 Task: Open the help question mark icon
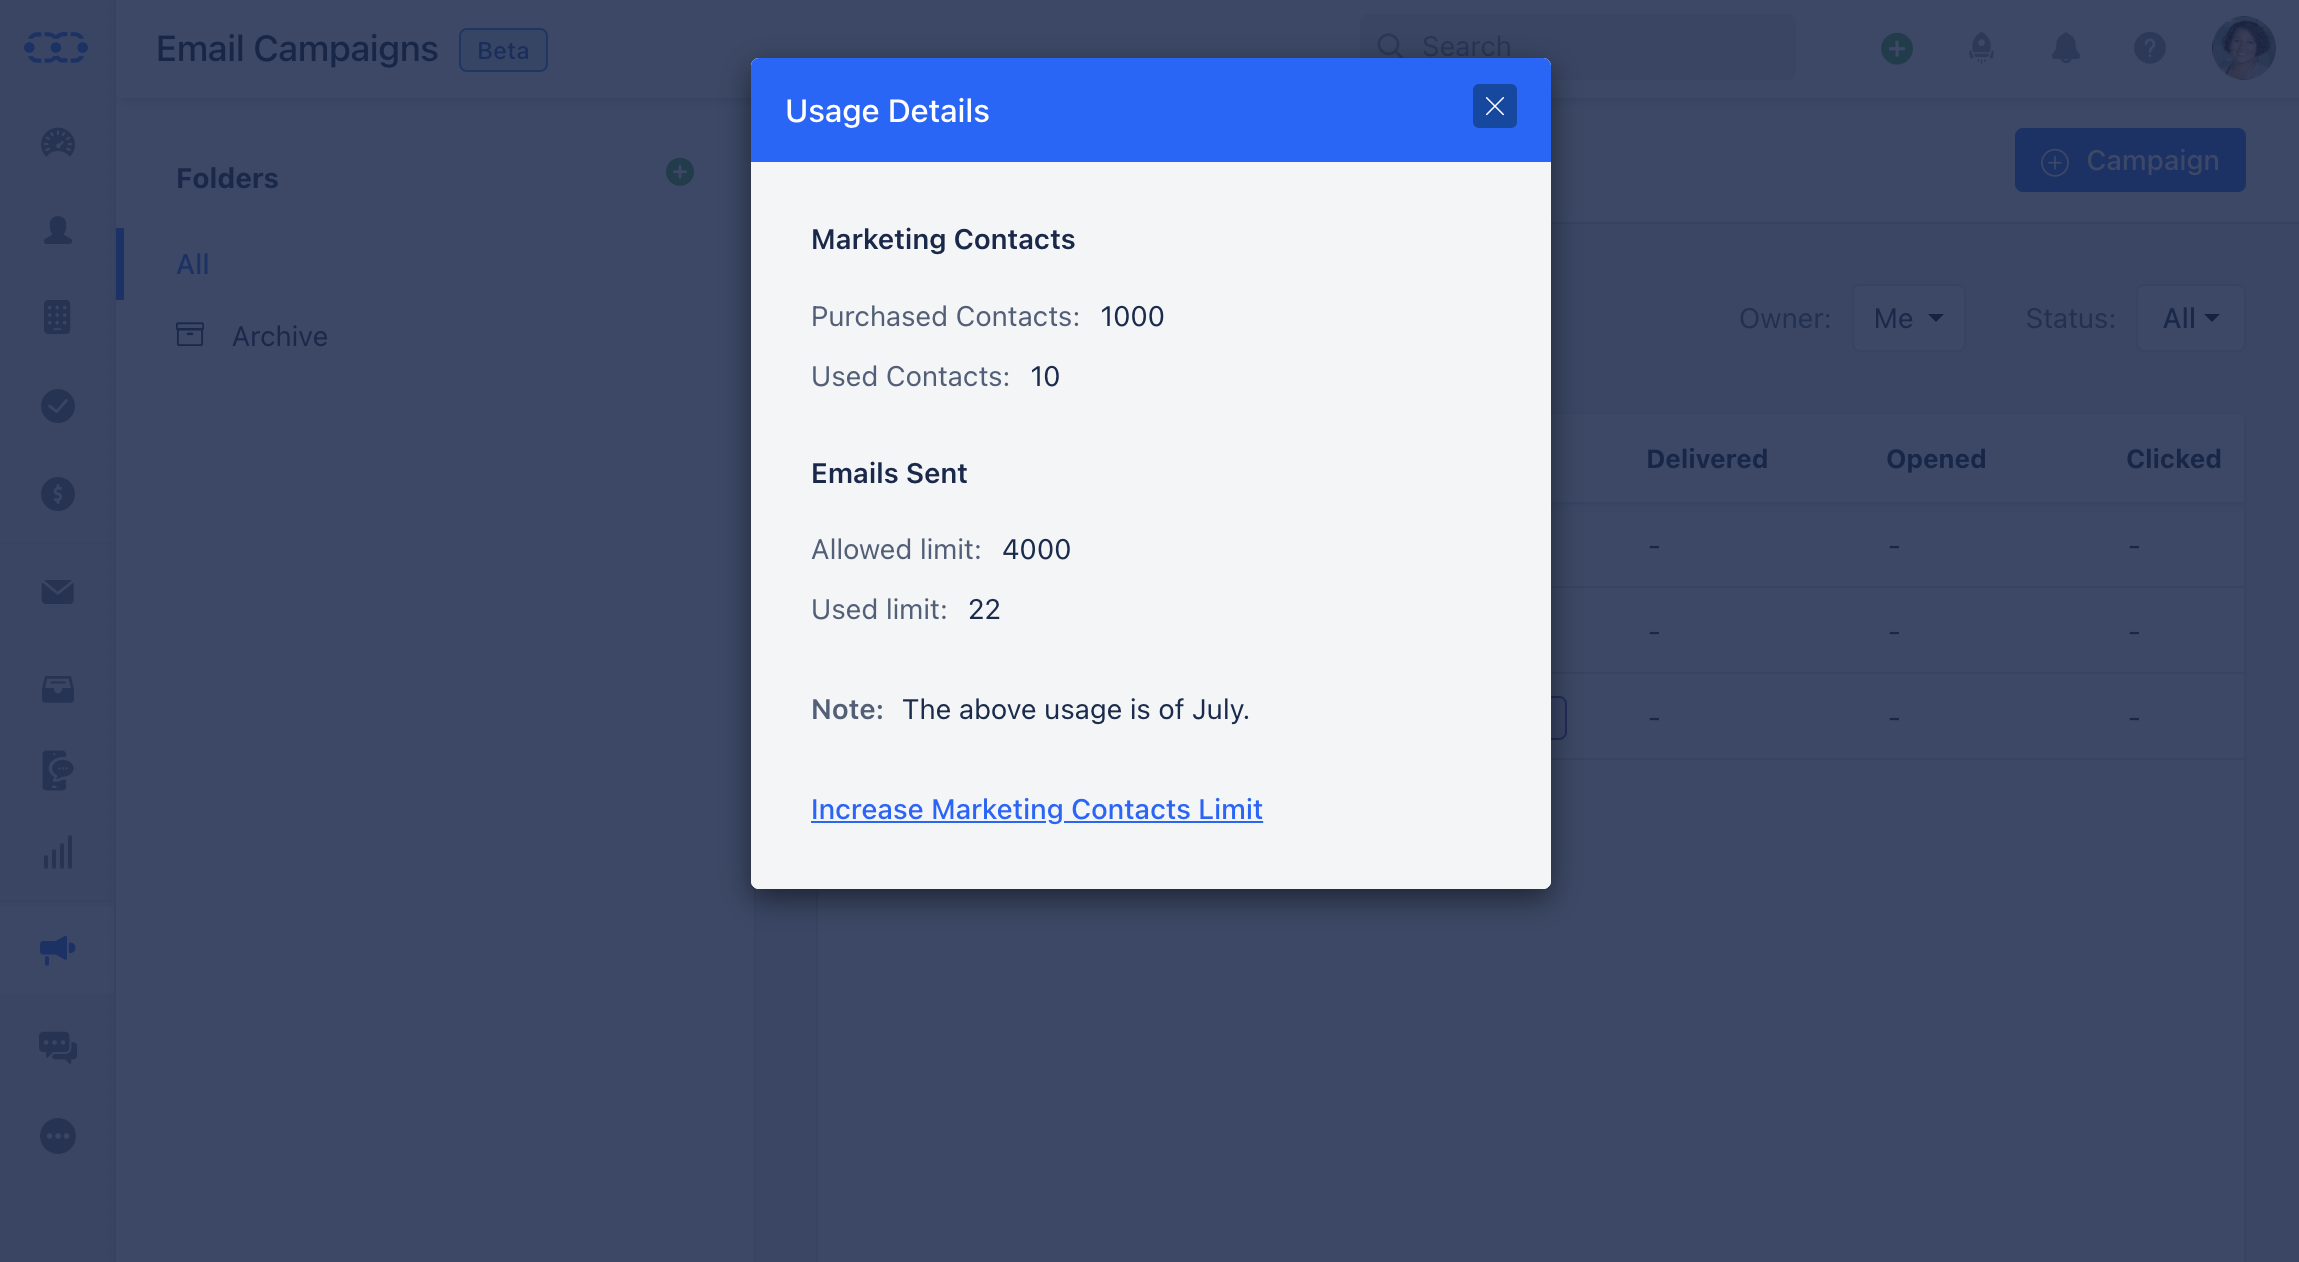tap(2150, 48)
